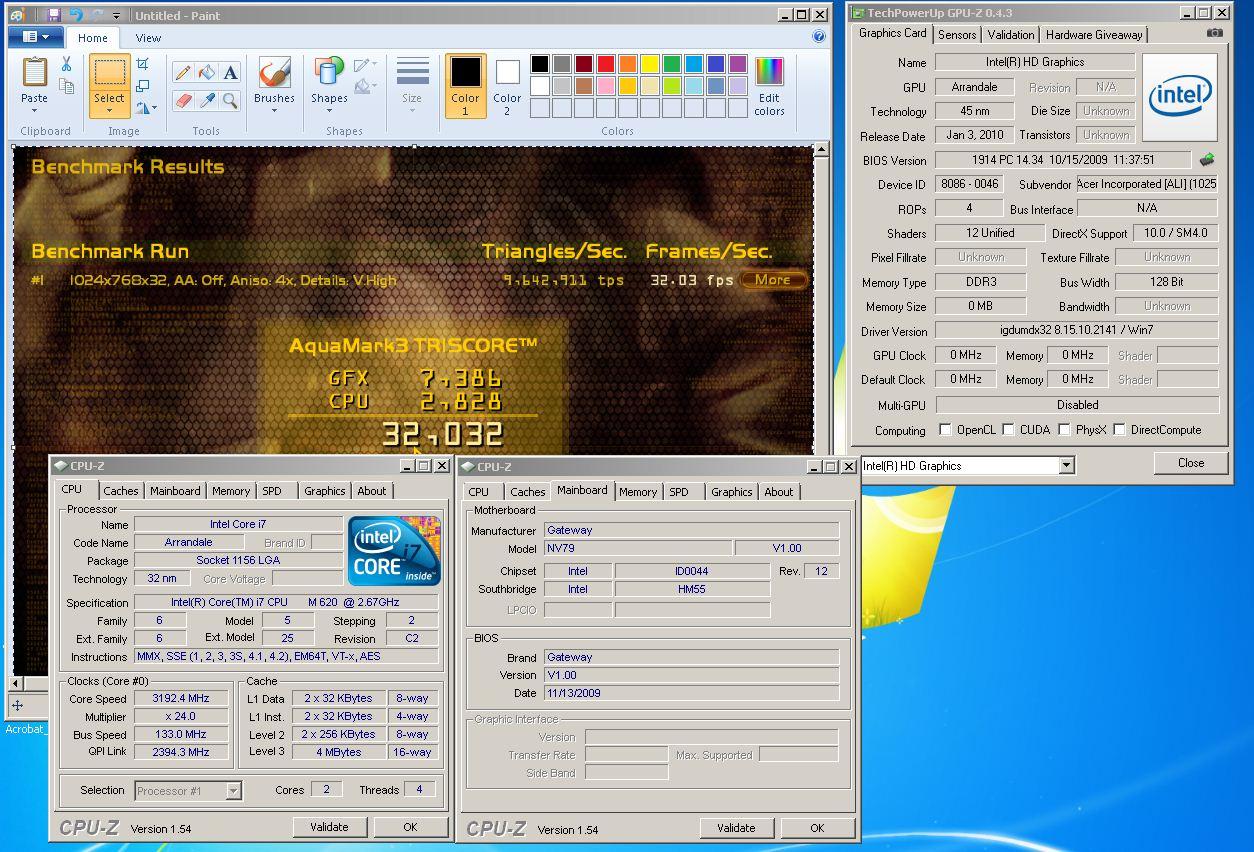Image resolution: width=1254 pixels, height=852 pixels.
Task: Click the GPU-Z camera screenshot icon
Action: pos(1214,33)
